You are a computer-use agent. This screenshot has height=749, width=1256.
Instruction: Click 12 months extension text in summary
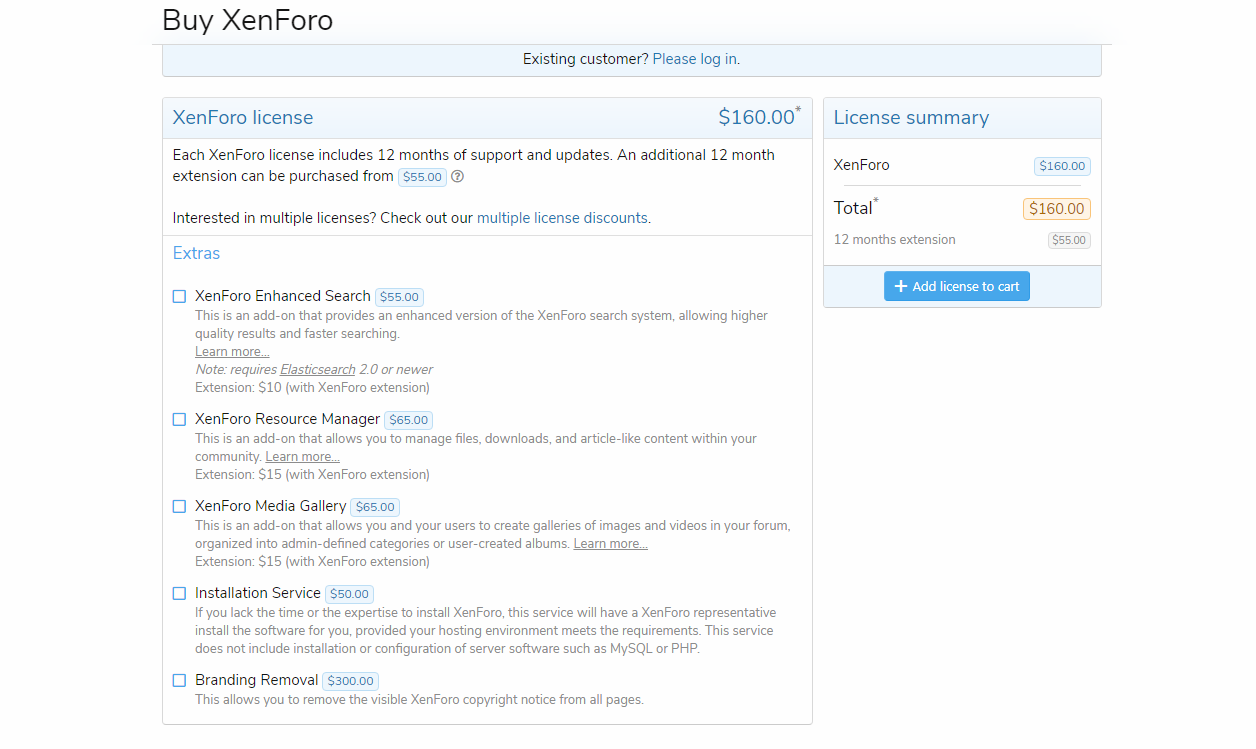click(894, 240)
